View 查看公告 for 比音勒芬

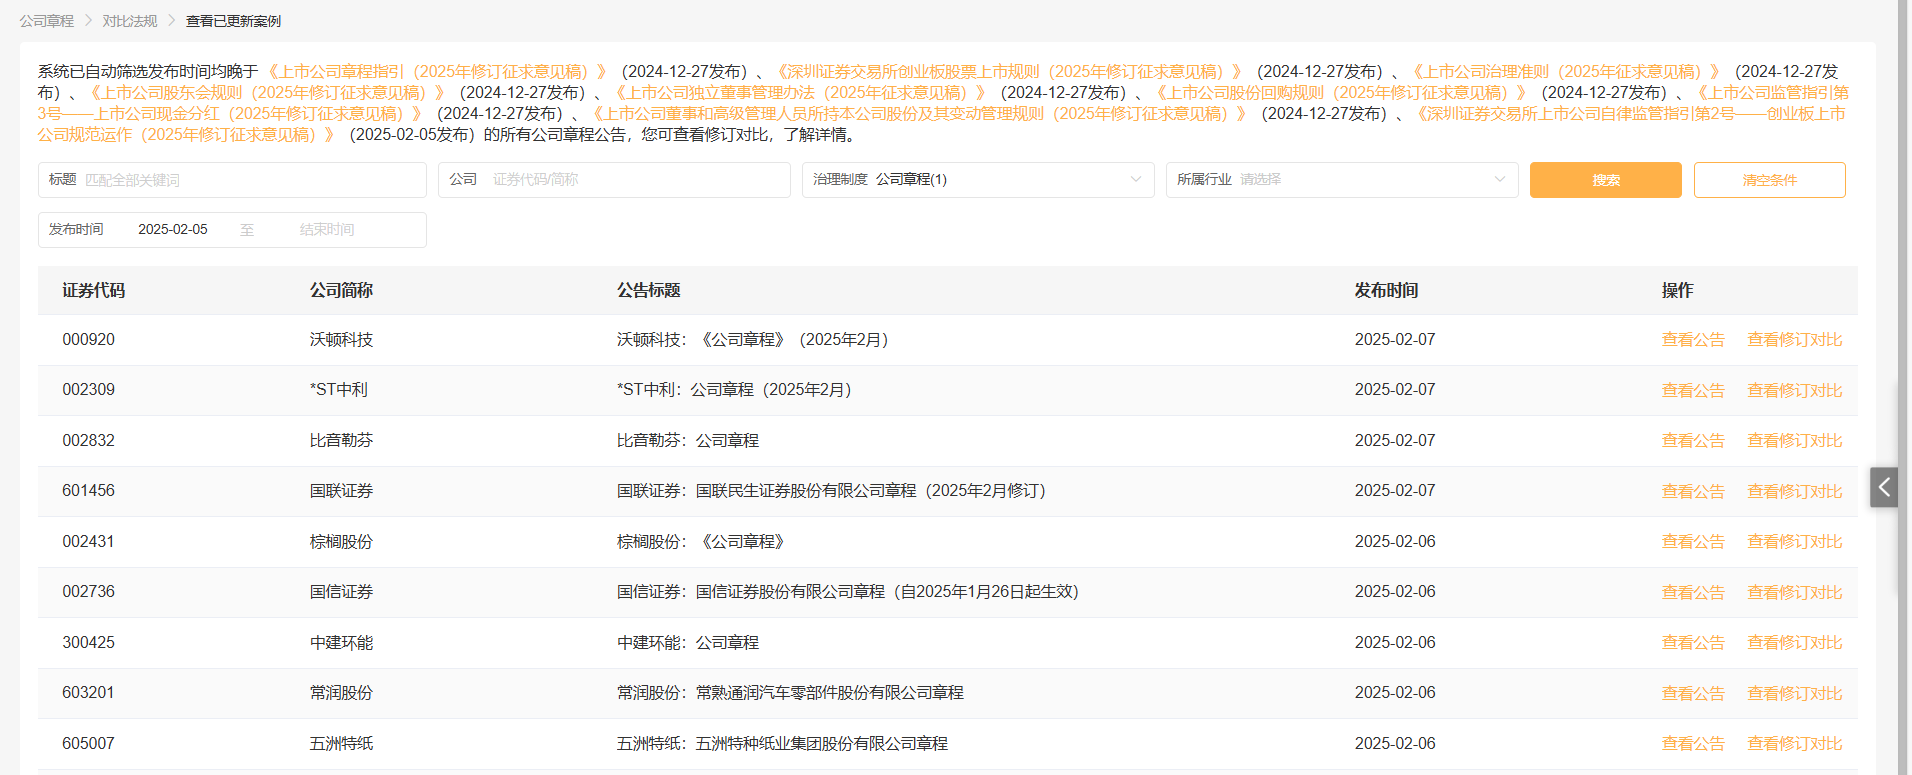(1693, 441)
